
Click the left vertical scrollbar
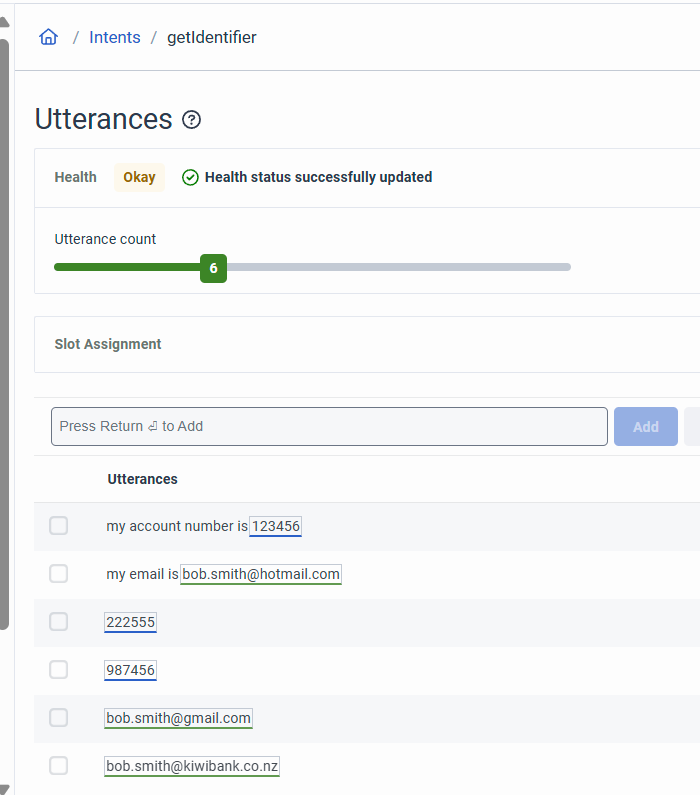(5, 330)
